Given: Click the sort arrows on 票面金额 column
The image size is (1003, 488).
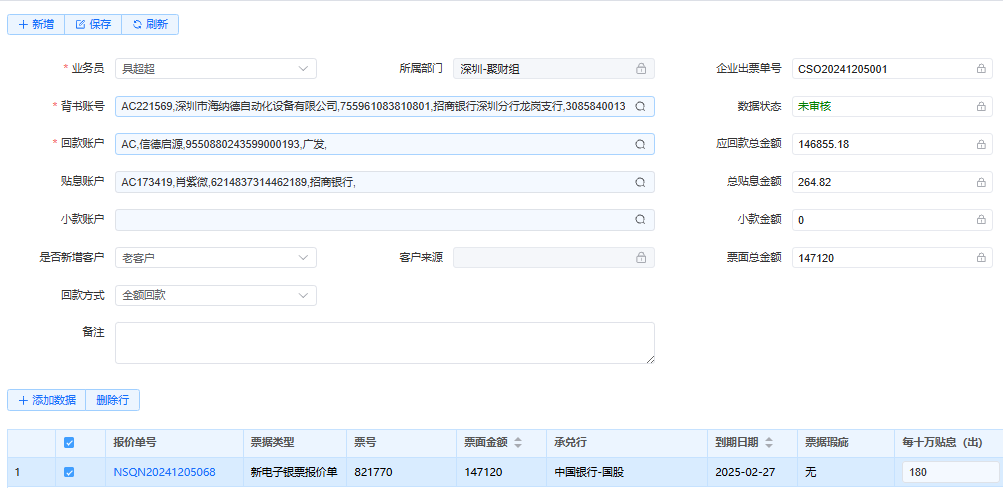Looking at the screenshot, I should (x=517, y=443).
